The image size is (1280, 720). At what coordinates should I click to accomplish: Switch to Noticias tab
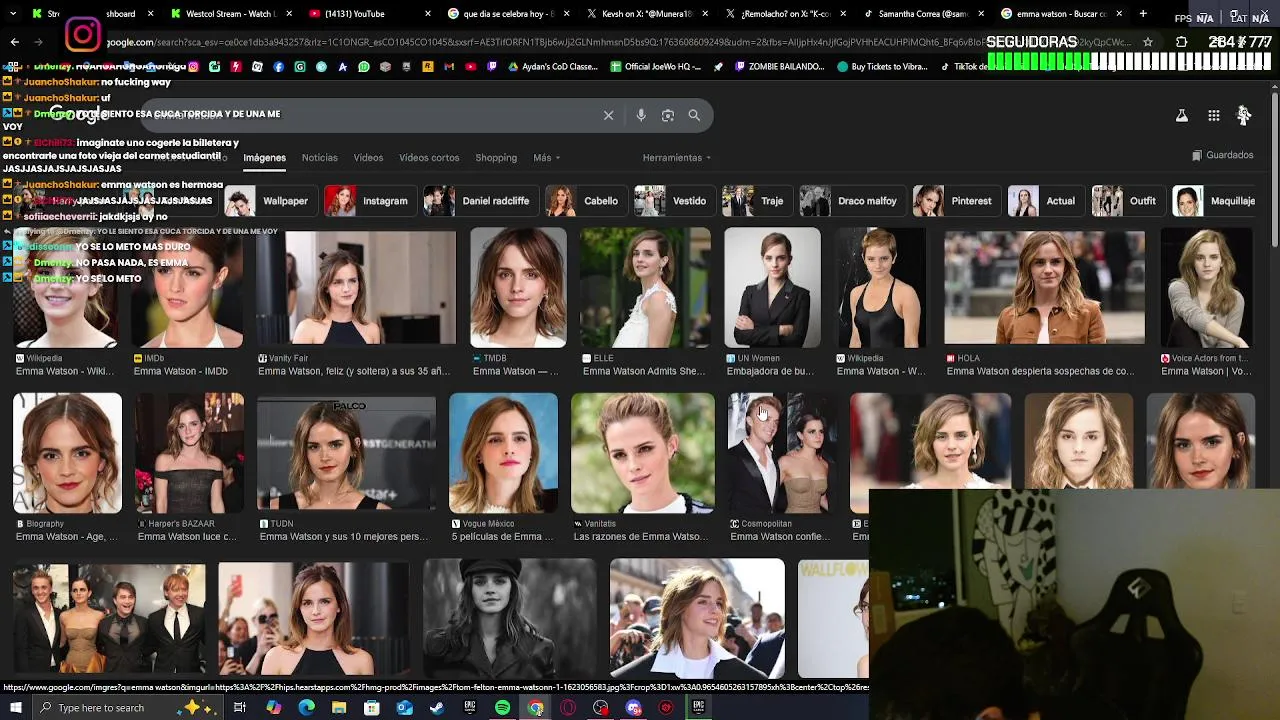320,158
